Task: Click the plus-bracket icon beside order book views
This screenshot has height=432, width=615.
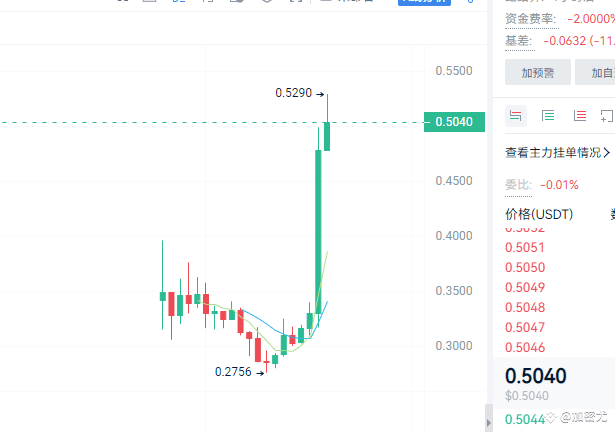Action: coord(607,116)
